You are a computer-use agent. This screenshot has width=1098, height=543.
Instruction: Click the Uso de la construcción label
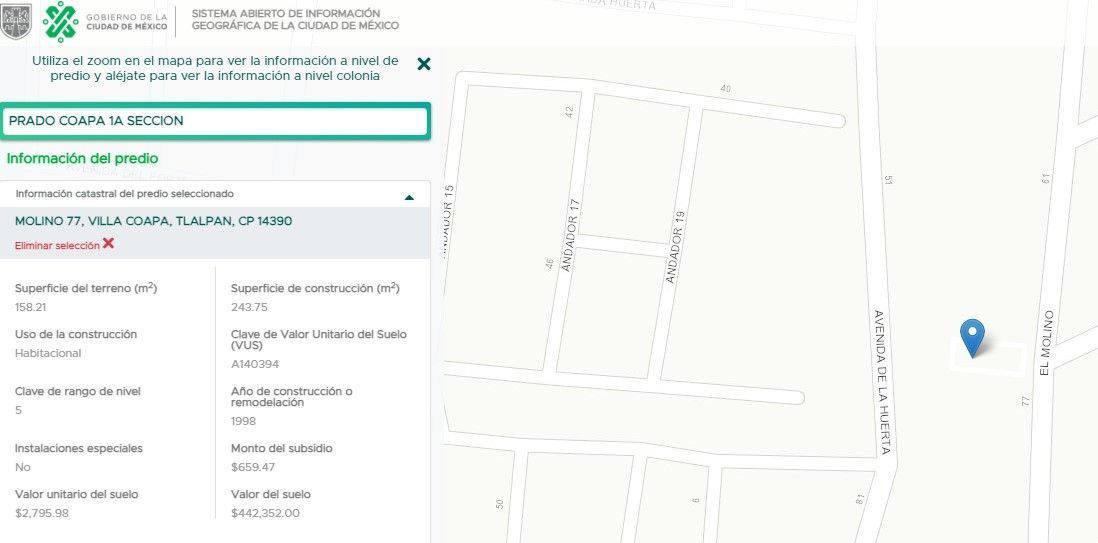76,334
